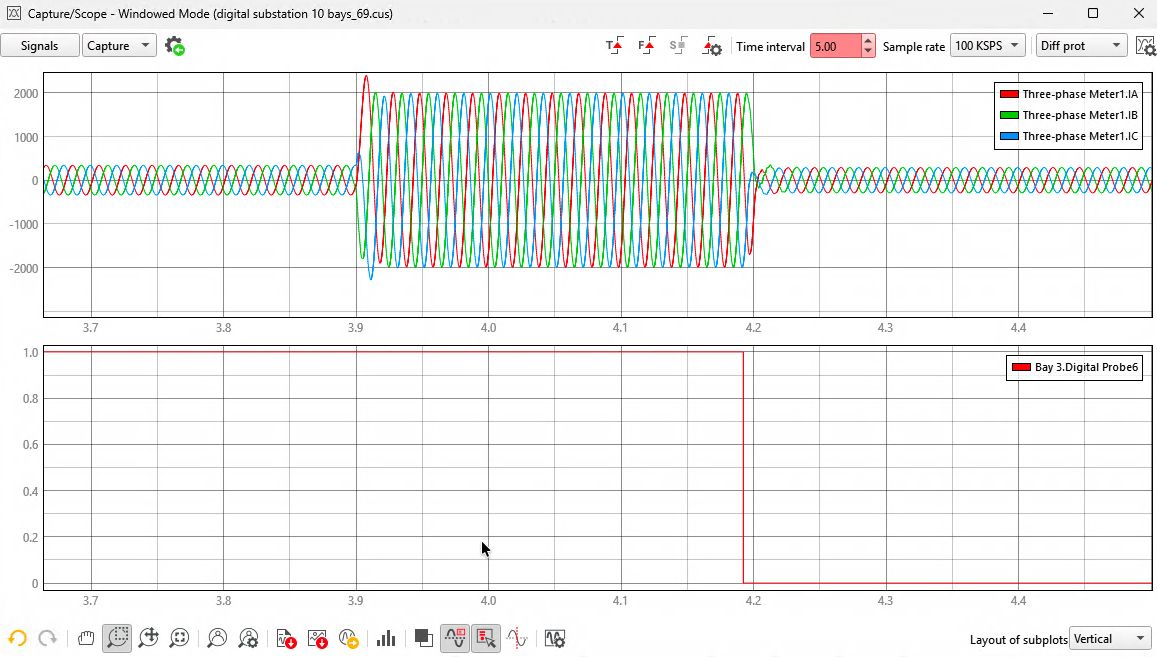Click the Three-phase Meter1.IB green swatch
This screenshot has height=657, width=1157.
1009,115
